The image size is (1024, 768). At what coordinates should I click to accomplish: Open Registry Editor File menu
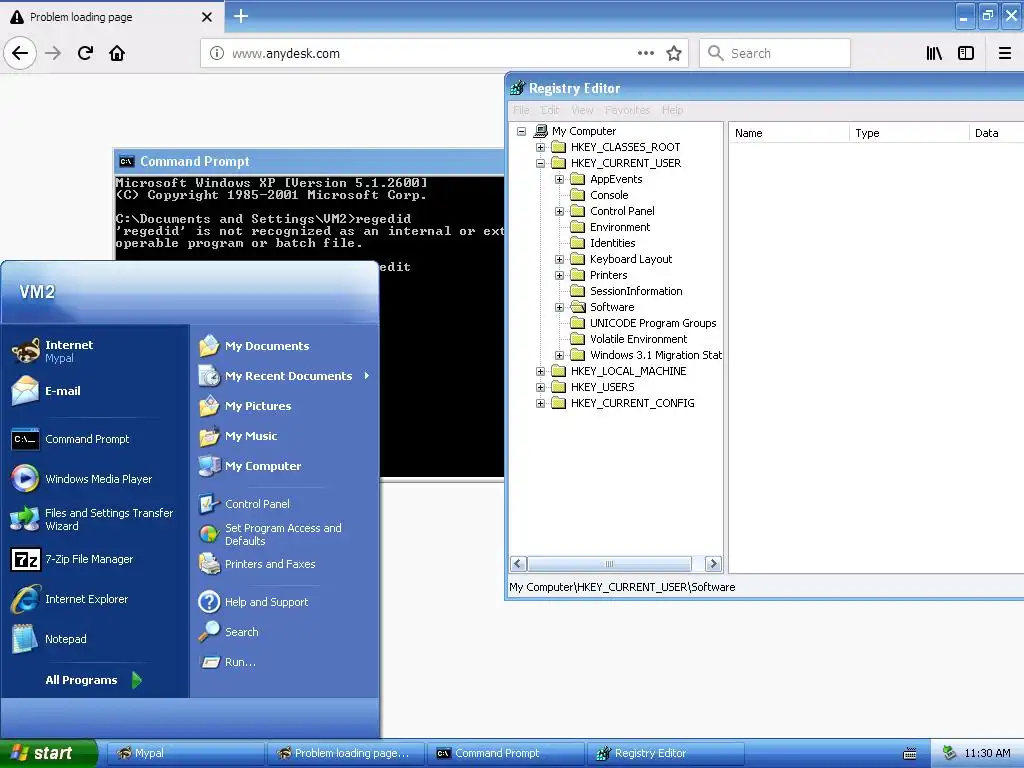tap(521, 110)
